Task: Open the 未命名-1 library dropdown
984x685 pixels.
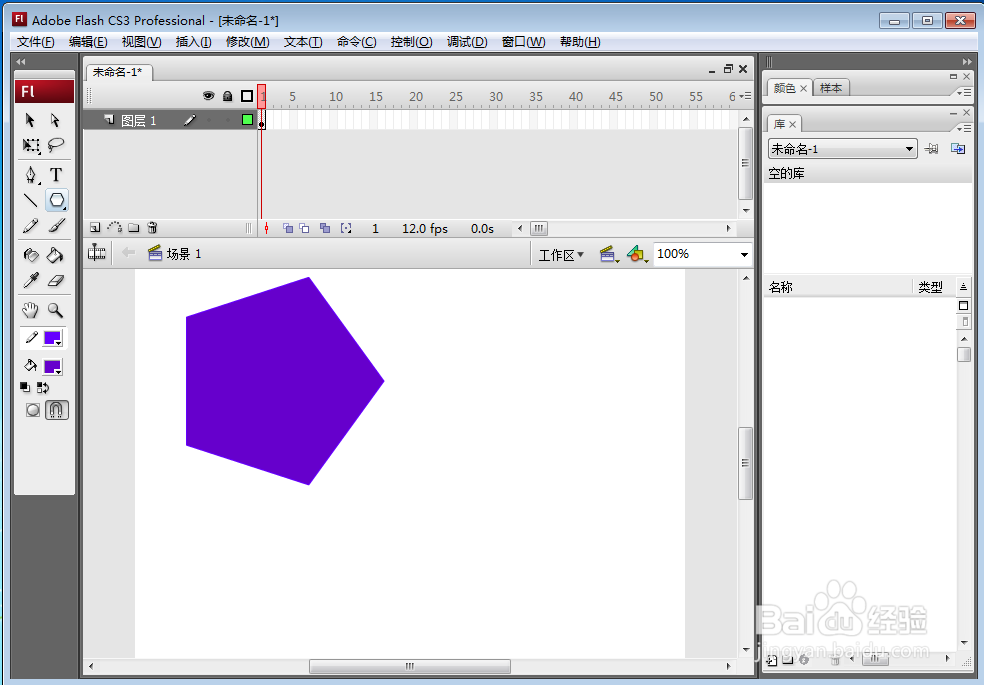Action: coord(842,149)
